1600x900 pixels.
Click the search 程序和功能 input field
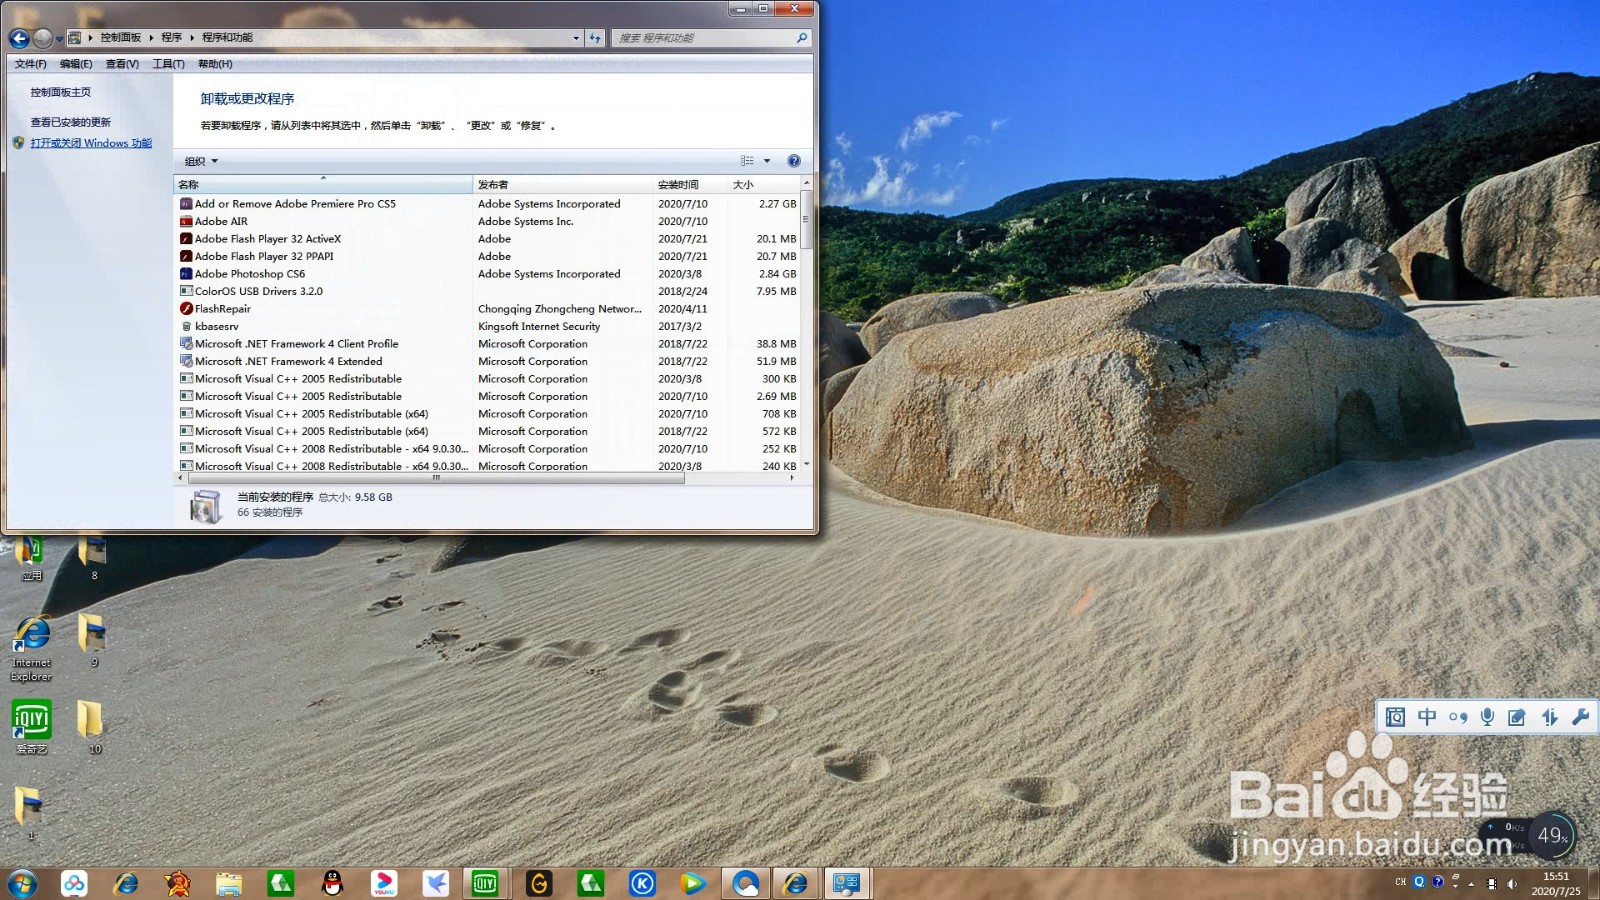click(x=710, y=38)
